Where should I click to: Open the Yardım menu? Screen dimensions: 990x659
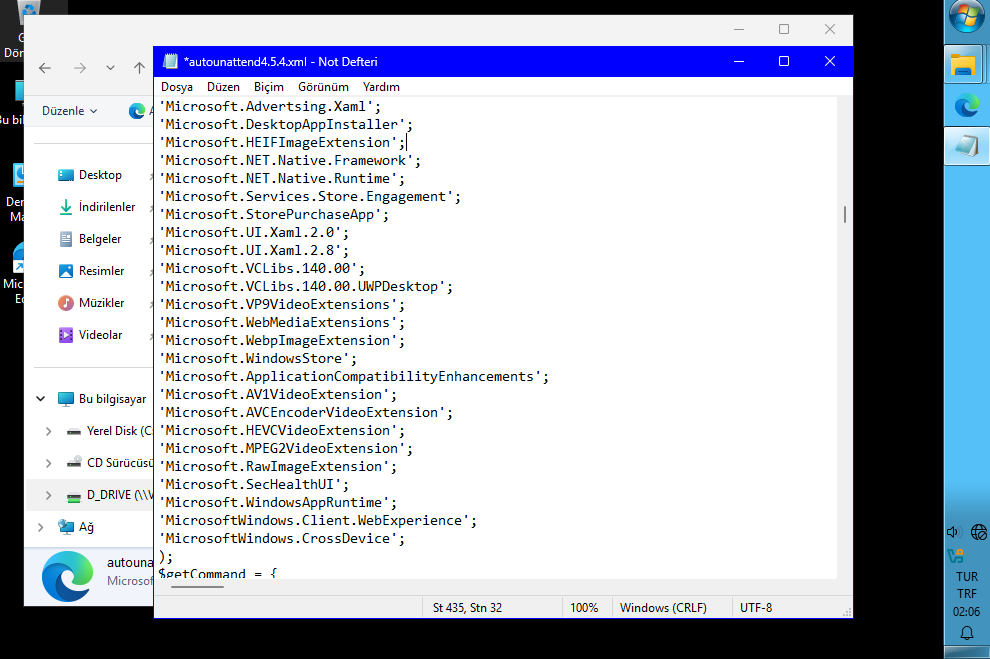click(x=381, y=86)
